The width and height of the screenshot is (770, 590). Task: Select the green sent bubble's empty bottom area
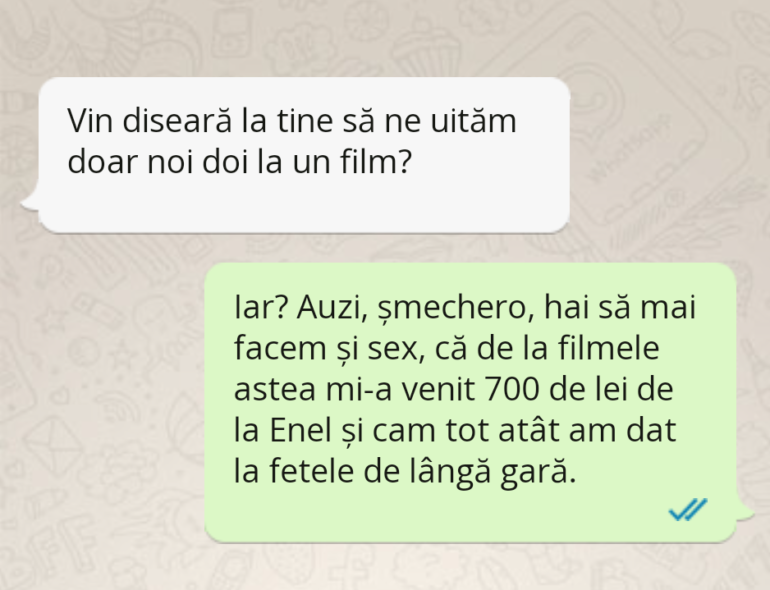click(x=432, y=513)
